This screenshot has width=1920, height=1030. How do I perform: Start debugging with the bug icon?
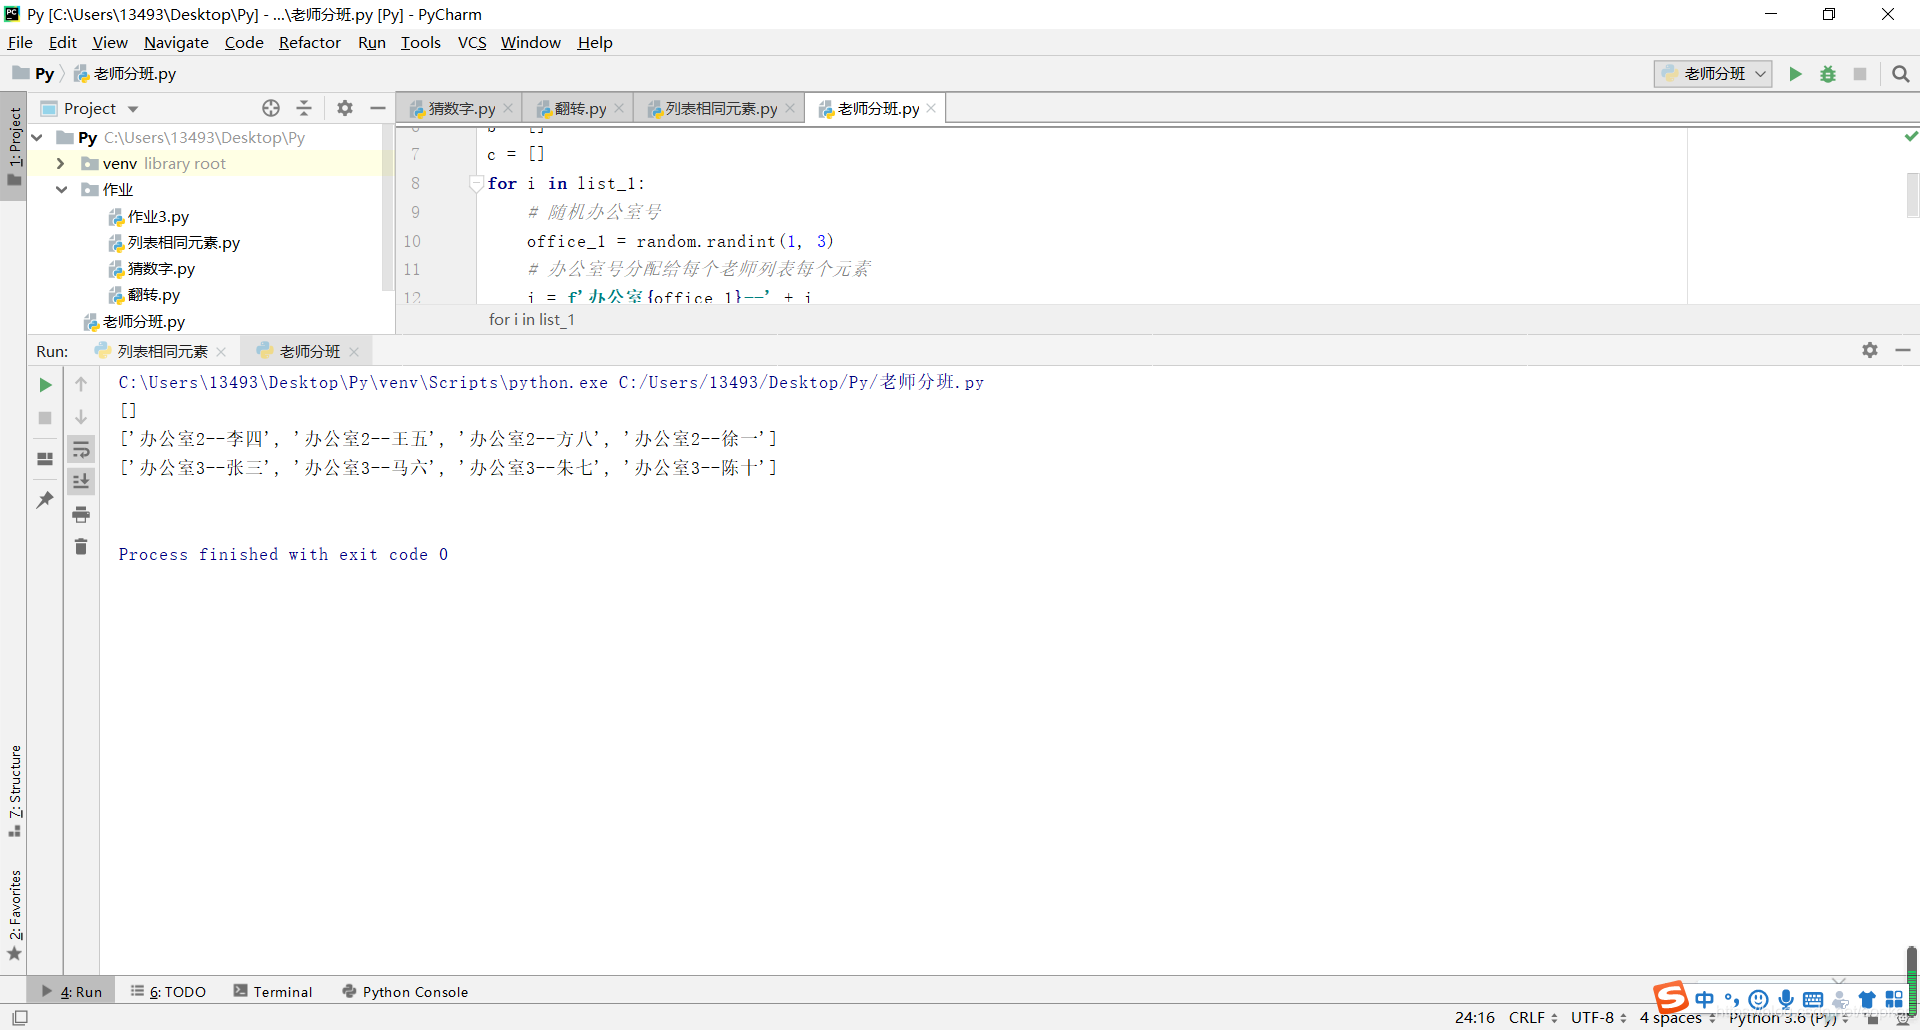[x=1828, y=74]
